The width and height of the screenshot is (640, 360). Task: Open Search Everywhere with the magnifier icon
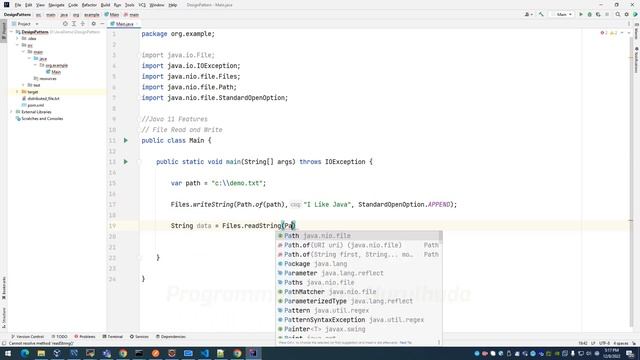tap(618, 14)
